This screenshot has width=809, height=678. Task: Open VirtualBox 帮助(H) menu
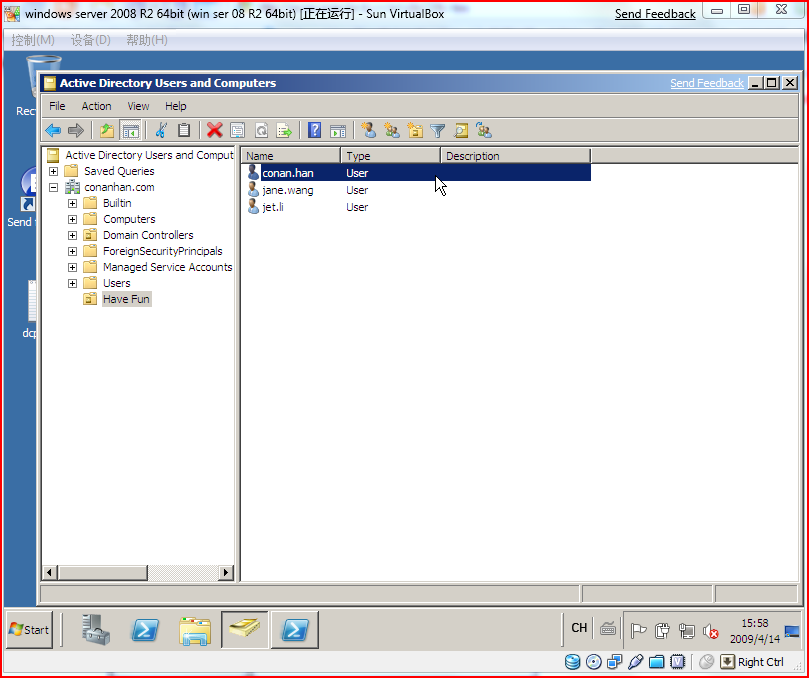coord(147,40)
